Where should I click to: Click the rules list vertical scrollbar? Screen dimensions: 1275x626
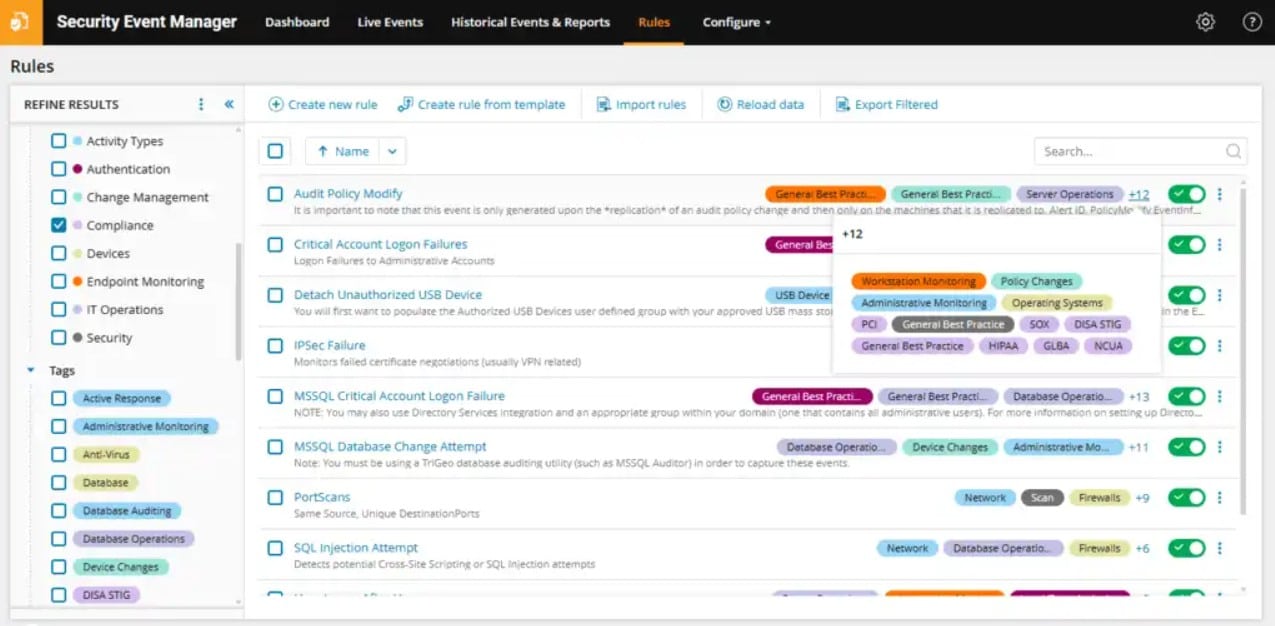point(1243,350)
